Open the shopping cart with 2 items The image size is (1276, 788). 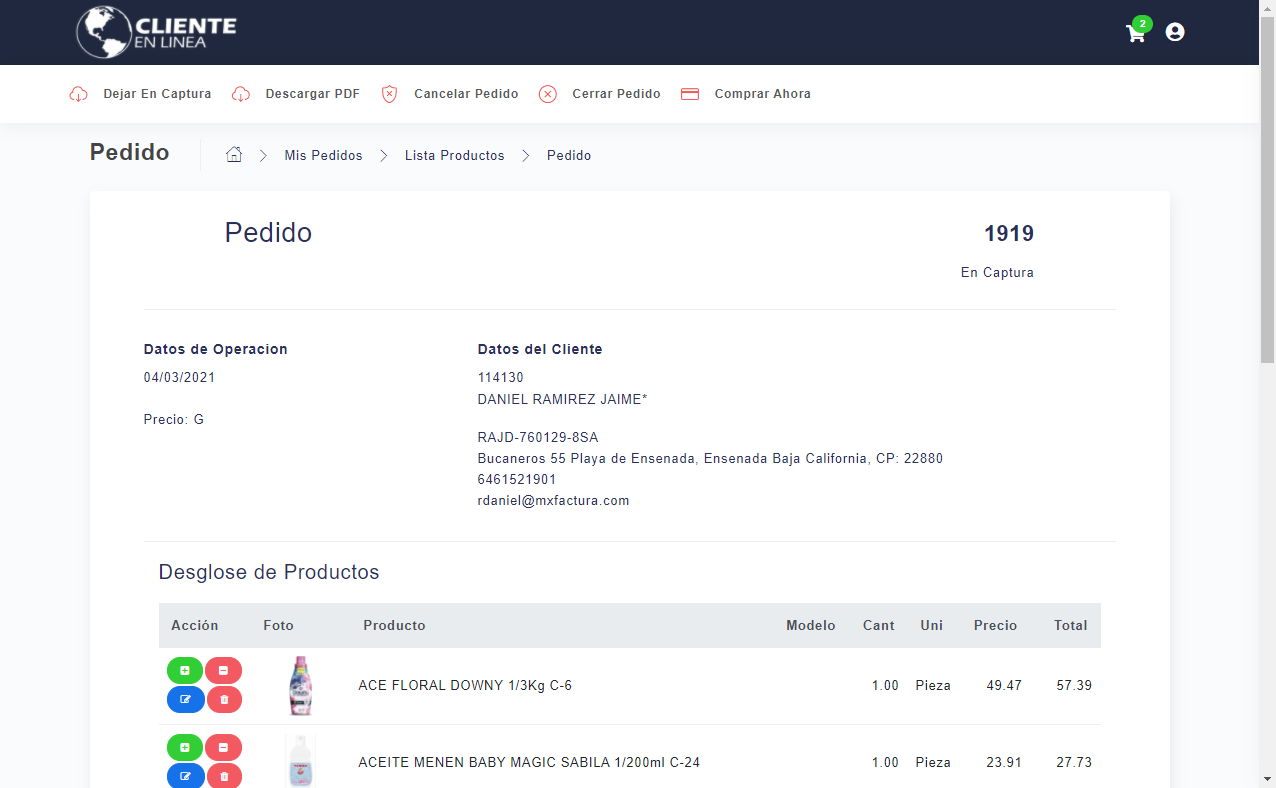(x=1136, y=33)
